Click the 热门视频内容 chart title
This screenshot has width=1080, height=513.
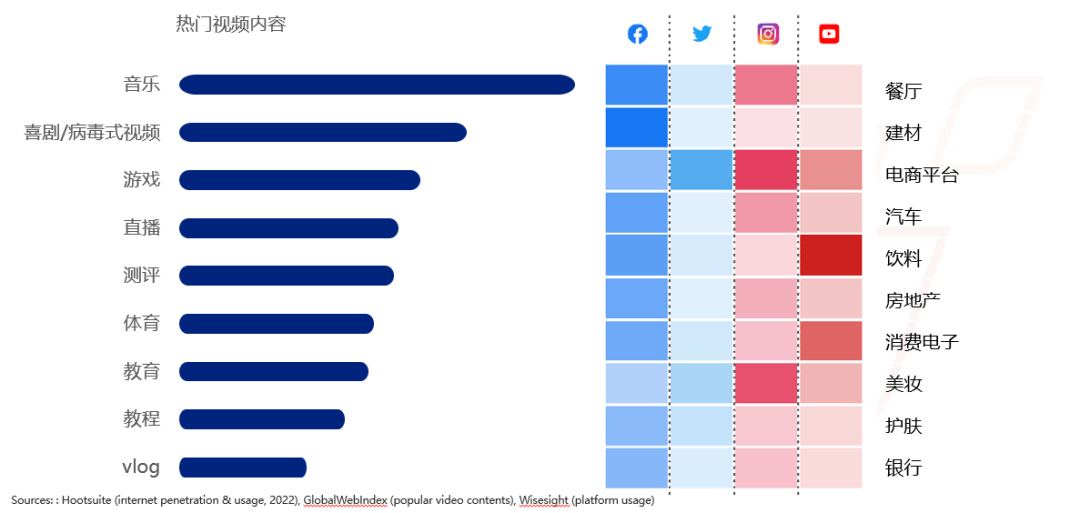[x=231, y=24]
